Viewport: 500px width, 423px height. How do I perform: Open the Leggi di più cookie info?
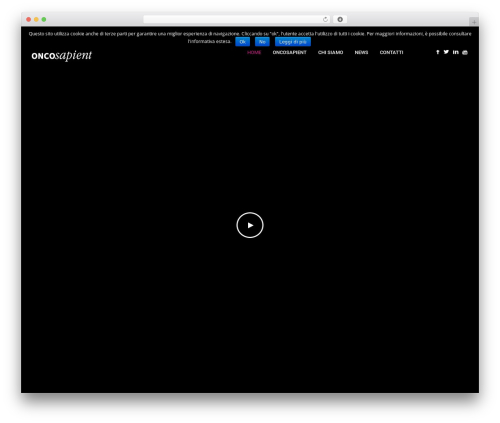coord(293,42)
